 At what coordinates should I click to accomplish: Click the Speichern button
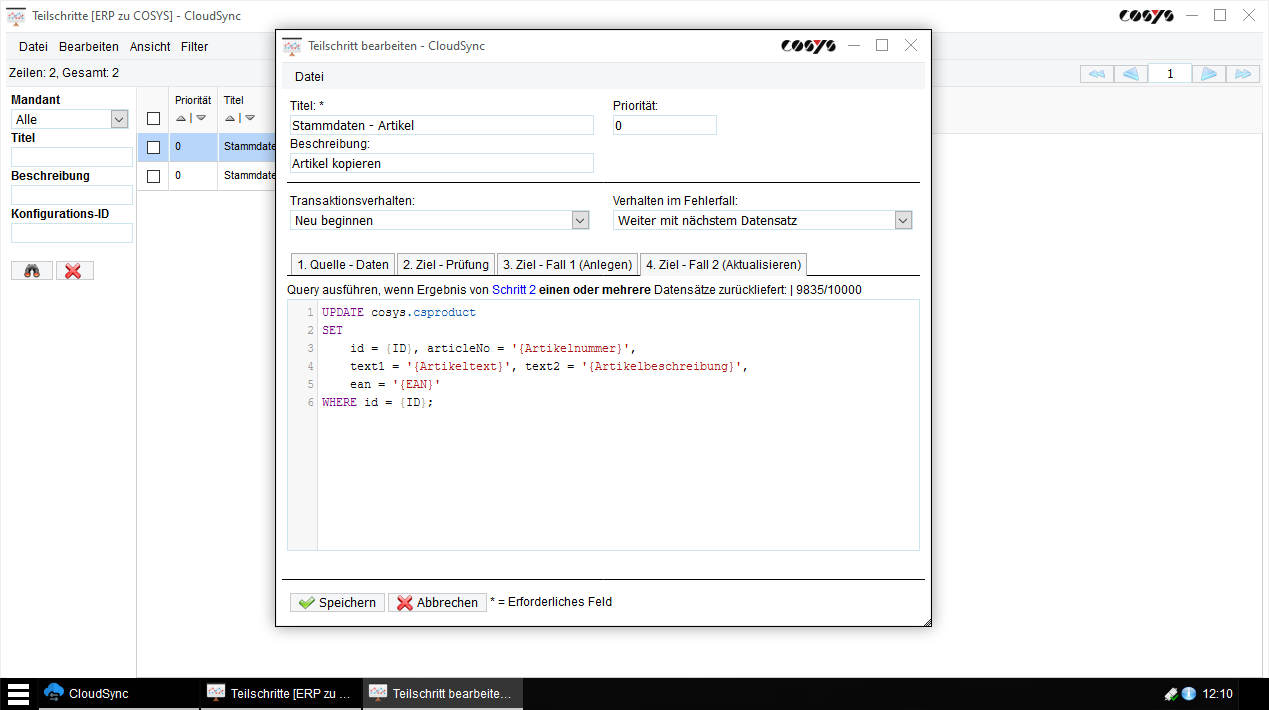click(337, 602)
